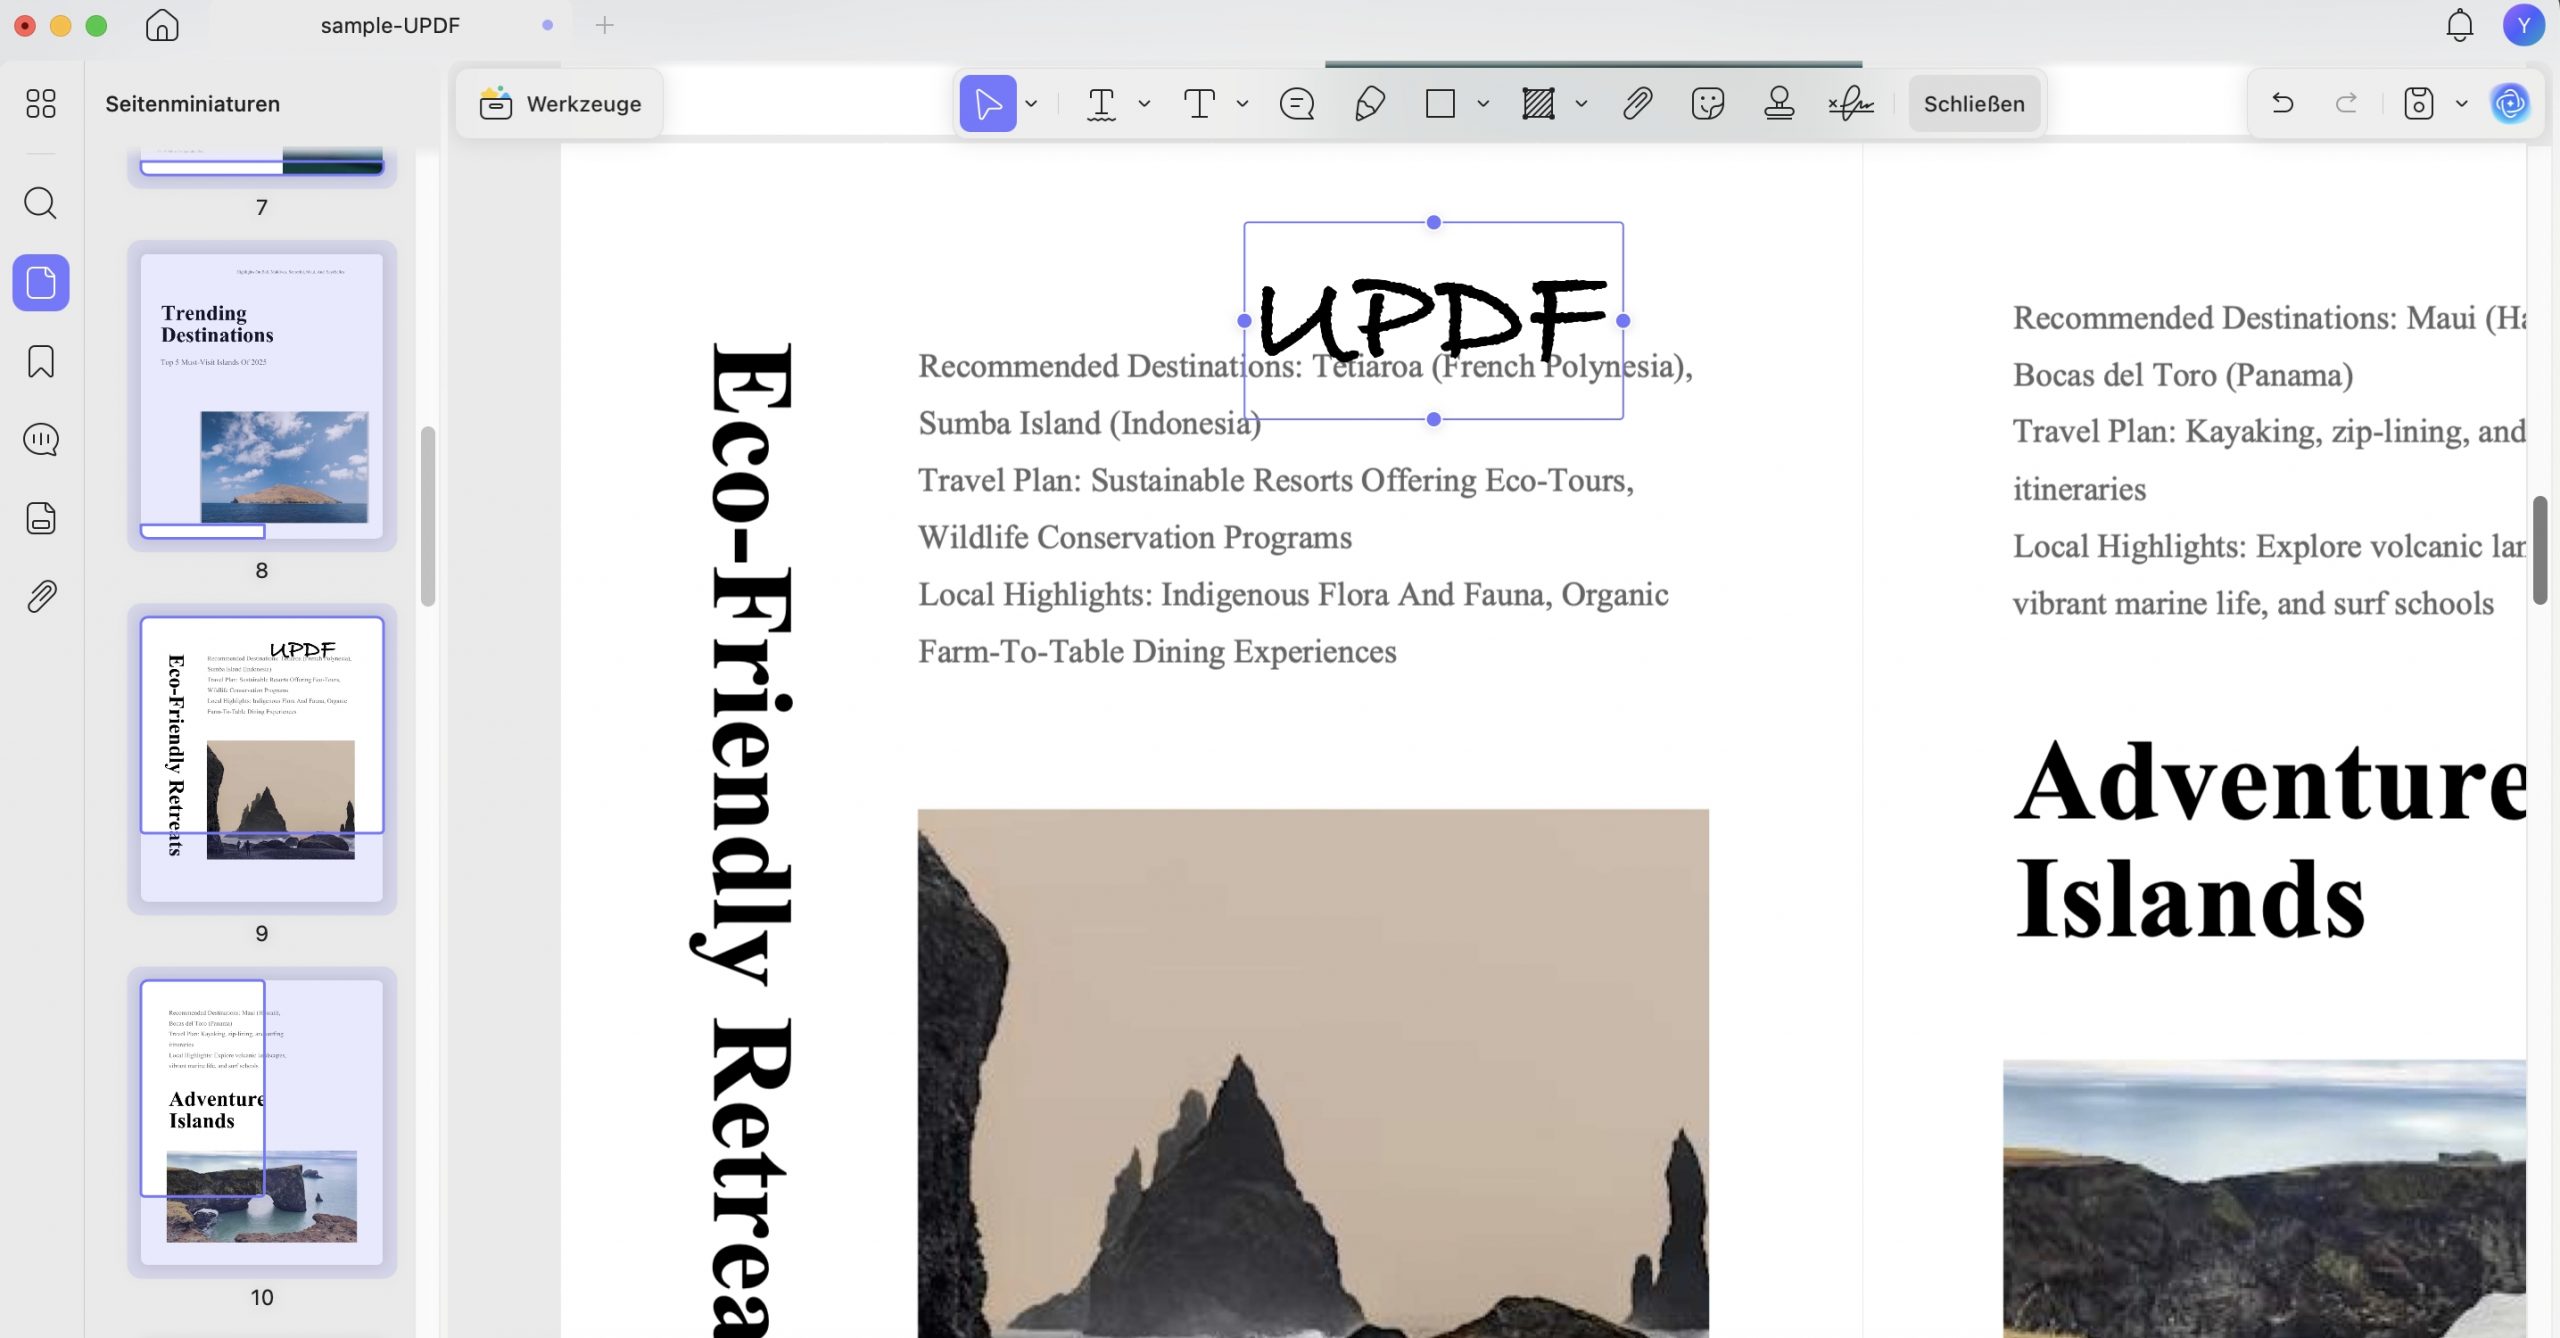Select page 8 Trending Destinations thumbnail
The height and width of the screenshot is (1338, 2560).
pyautogui.click(x=262, y=396)
